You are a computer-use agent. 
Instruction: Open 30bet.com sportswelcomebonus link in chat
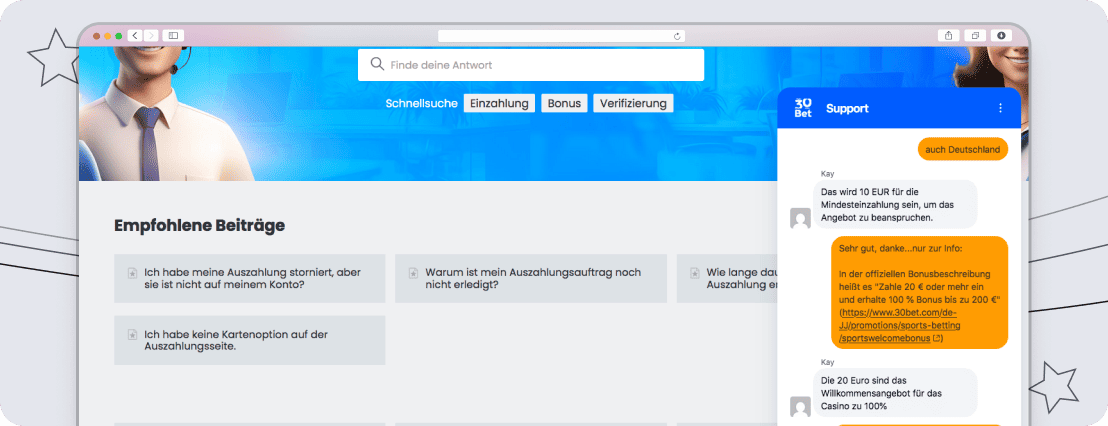pyautogui.click(x=890, y=325)
